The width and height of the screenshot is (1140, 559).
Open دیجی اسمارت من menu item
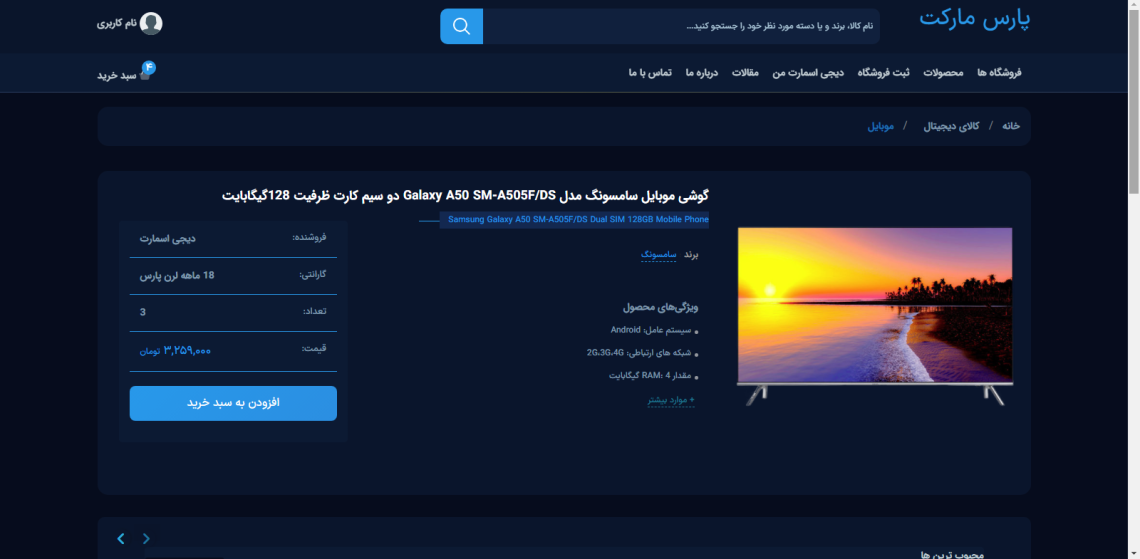coord(808,73)
